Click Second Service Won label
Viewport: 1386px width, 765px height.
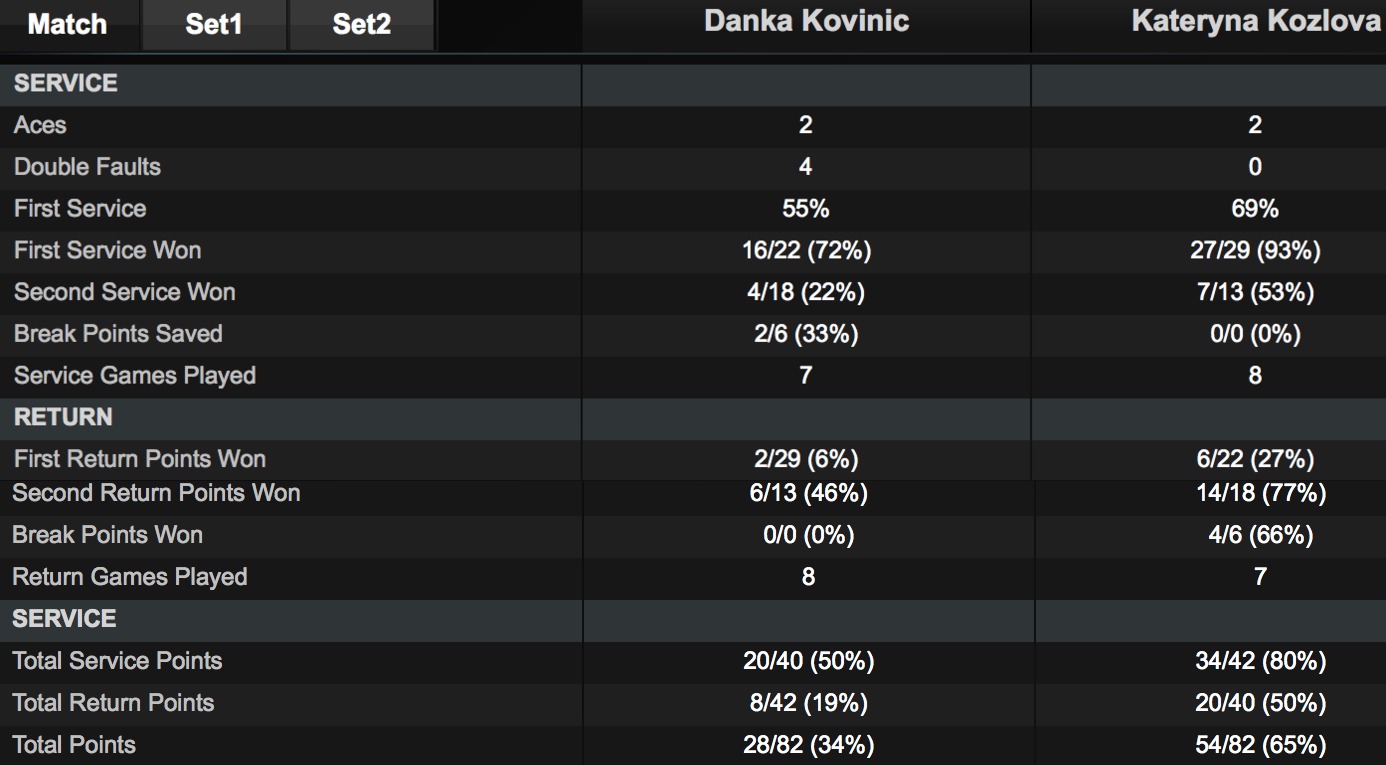pos(124,292)
